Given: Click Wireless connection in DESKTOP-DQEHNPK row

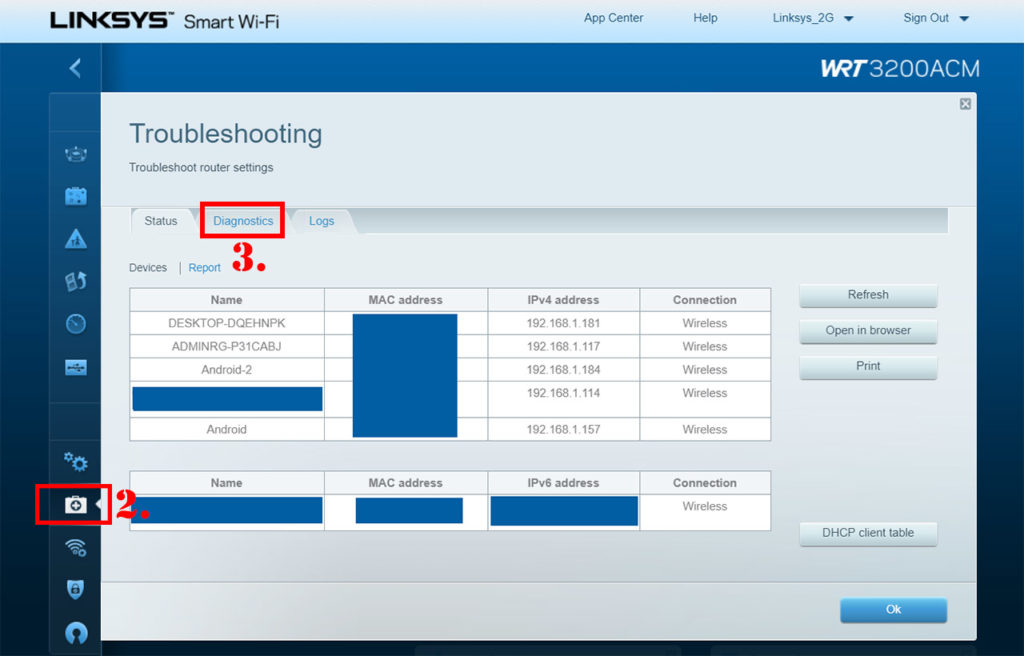Looking at the screenshot, I should 705,323.
